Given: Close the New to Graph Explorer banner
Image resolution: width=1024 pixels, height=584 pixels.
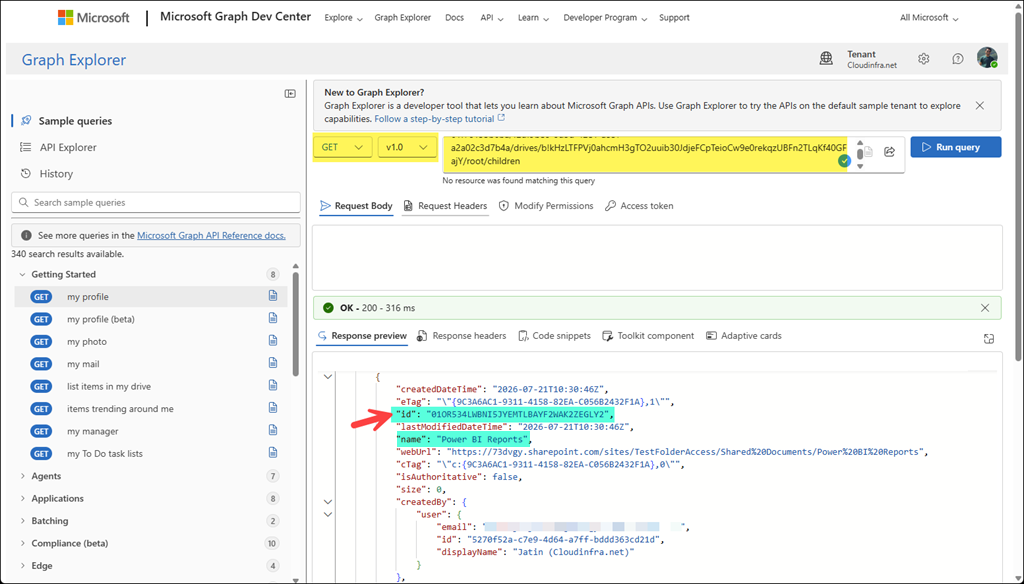Looking at the screenshot, I should tap(980, 105).
